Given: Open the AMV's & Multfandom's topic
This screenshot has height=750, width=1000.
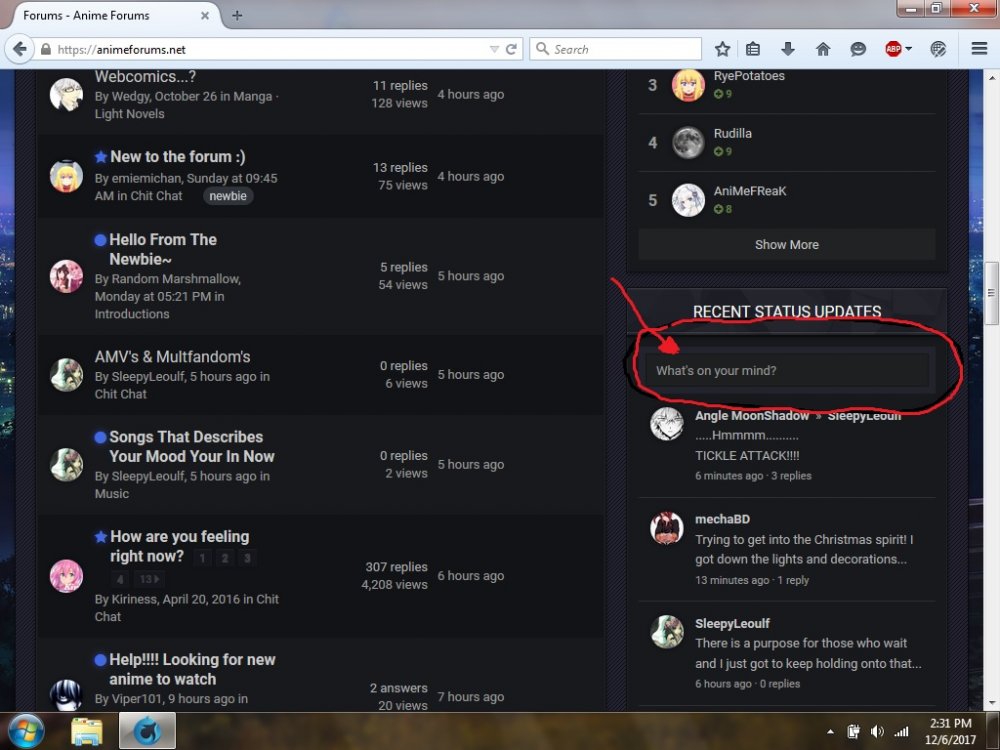Looking at the screenshot, I should 172,357.
